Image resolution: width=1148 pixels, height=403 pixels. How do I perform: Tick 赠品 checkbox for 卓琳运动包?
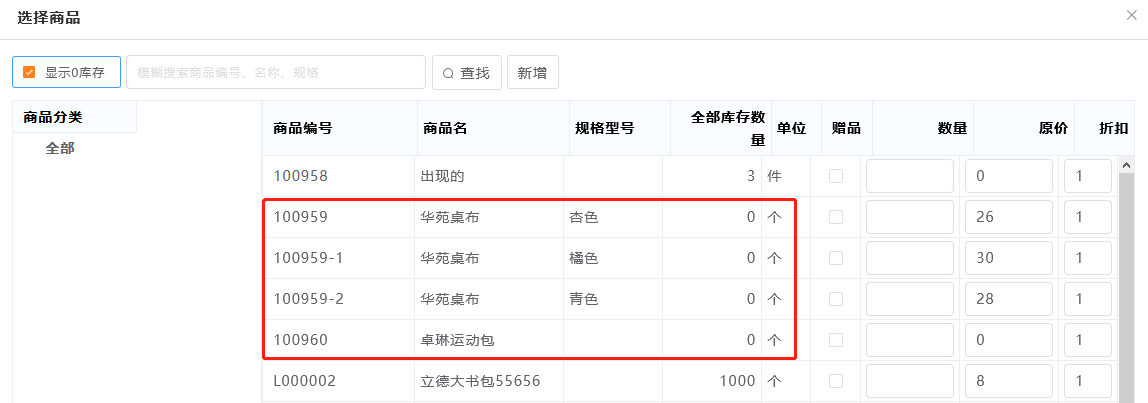click(836, 340)
